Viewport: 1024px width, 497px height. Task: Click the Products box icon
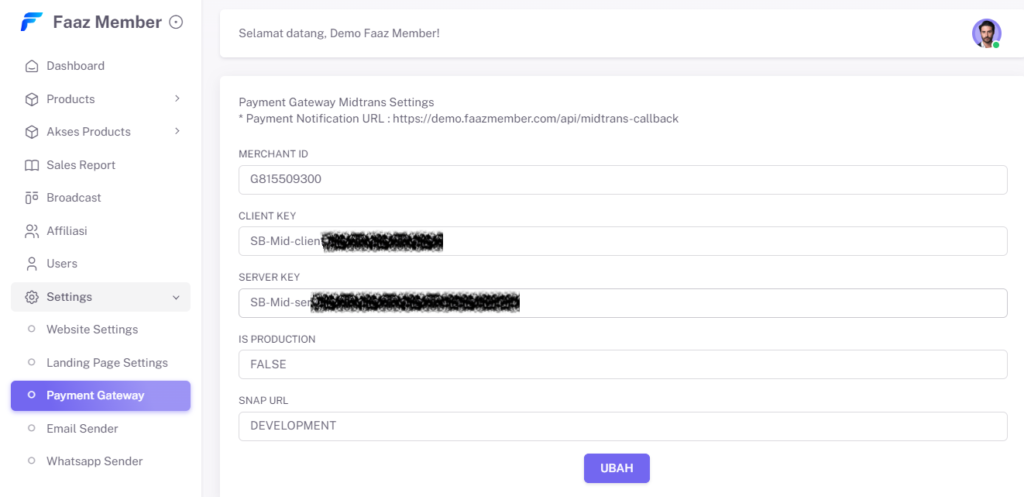coord(31,99)
